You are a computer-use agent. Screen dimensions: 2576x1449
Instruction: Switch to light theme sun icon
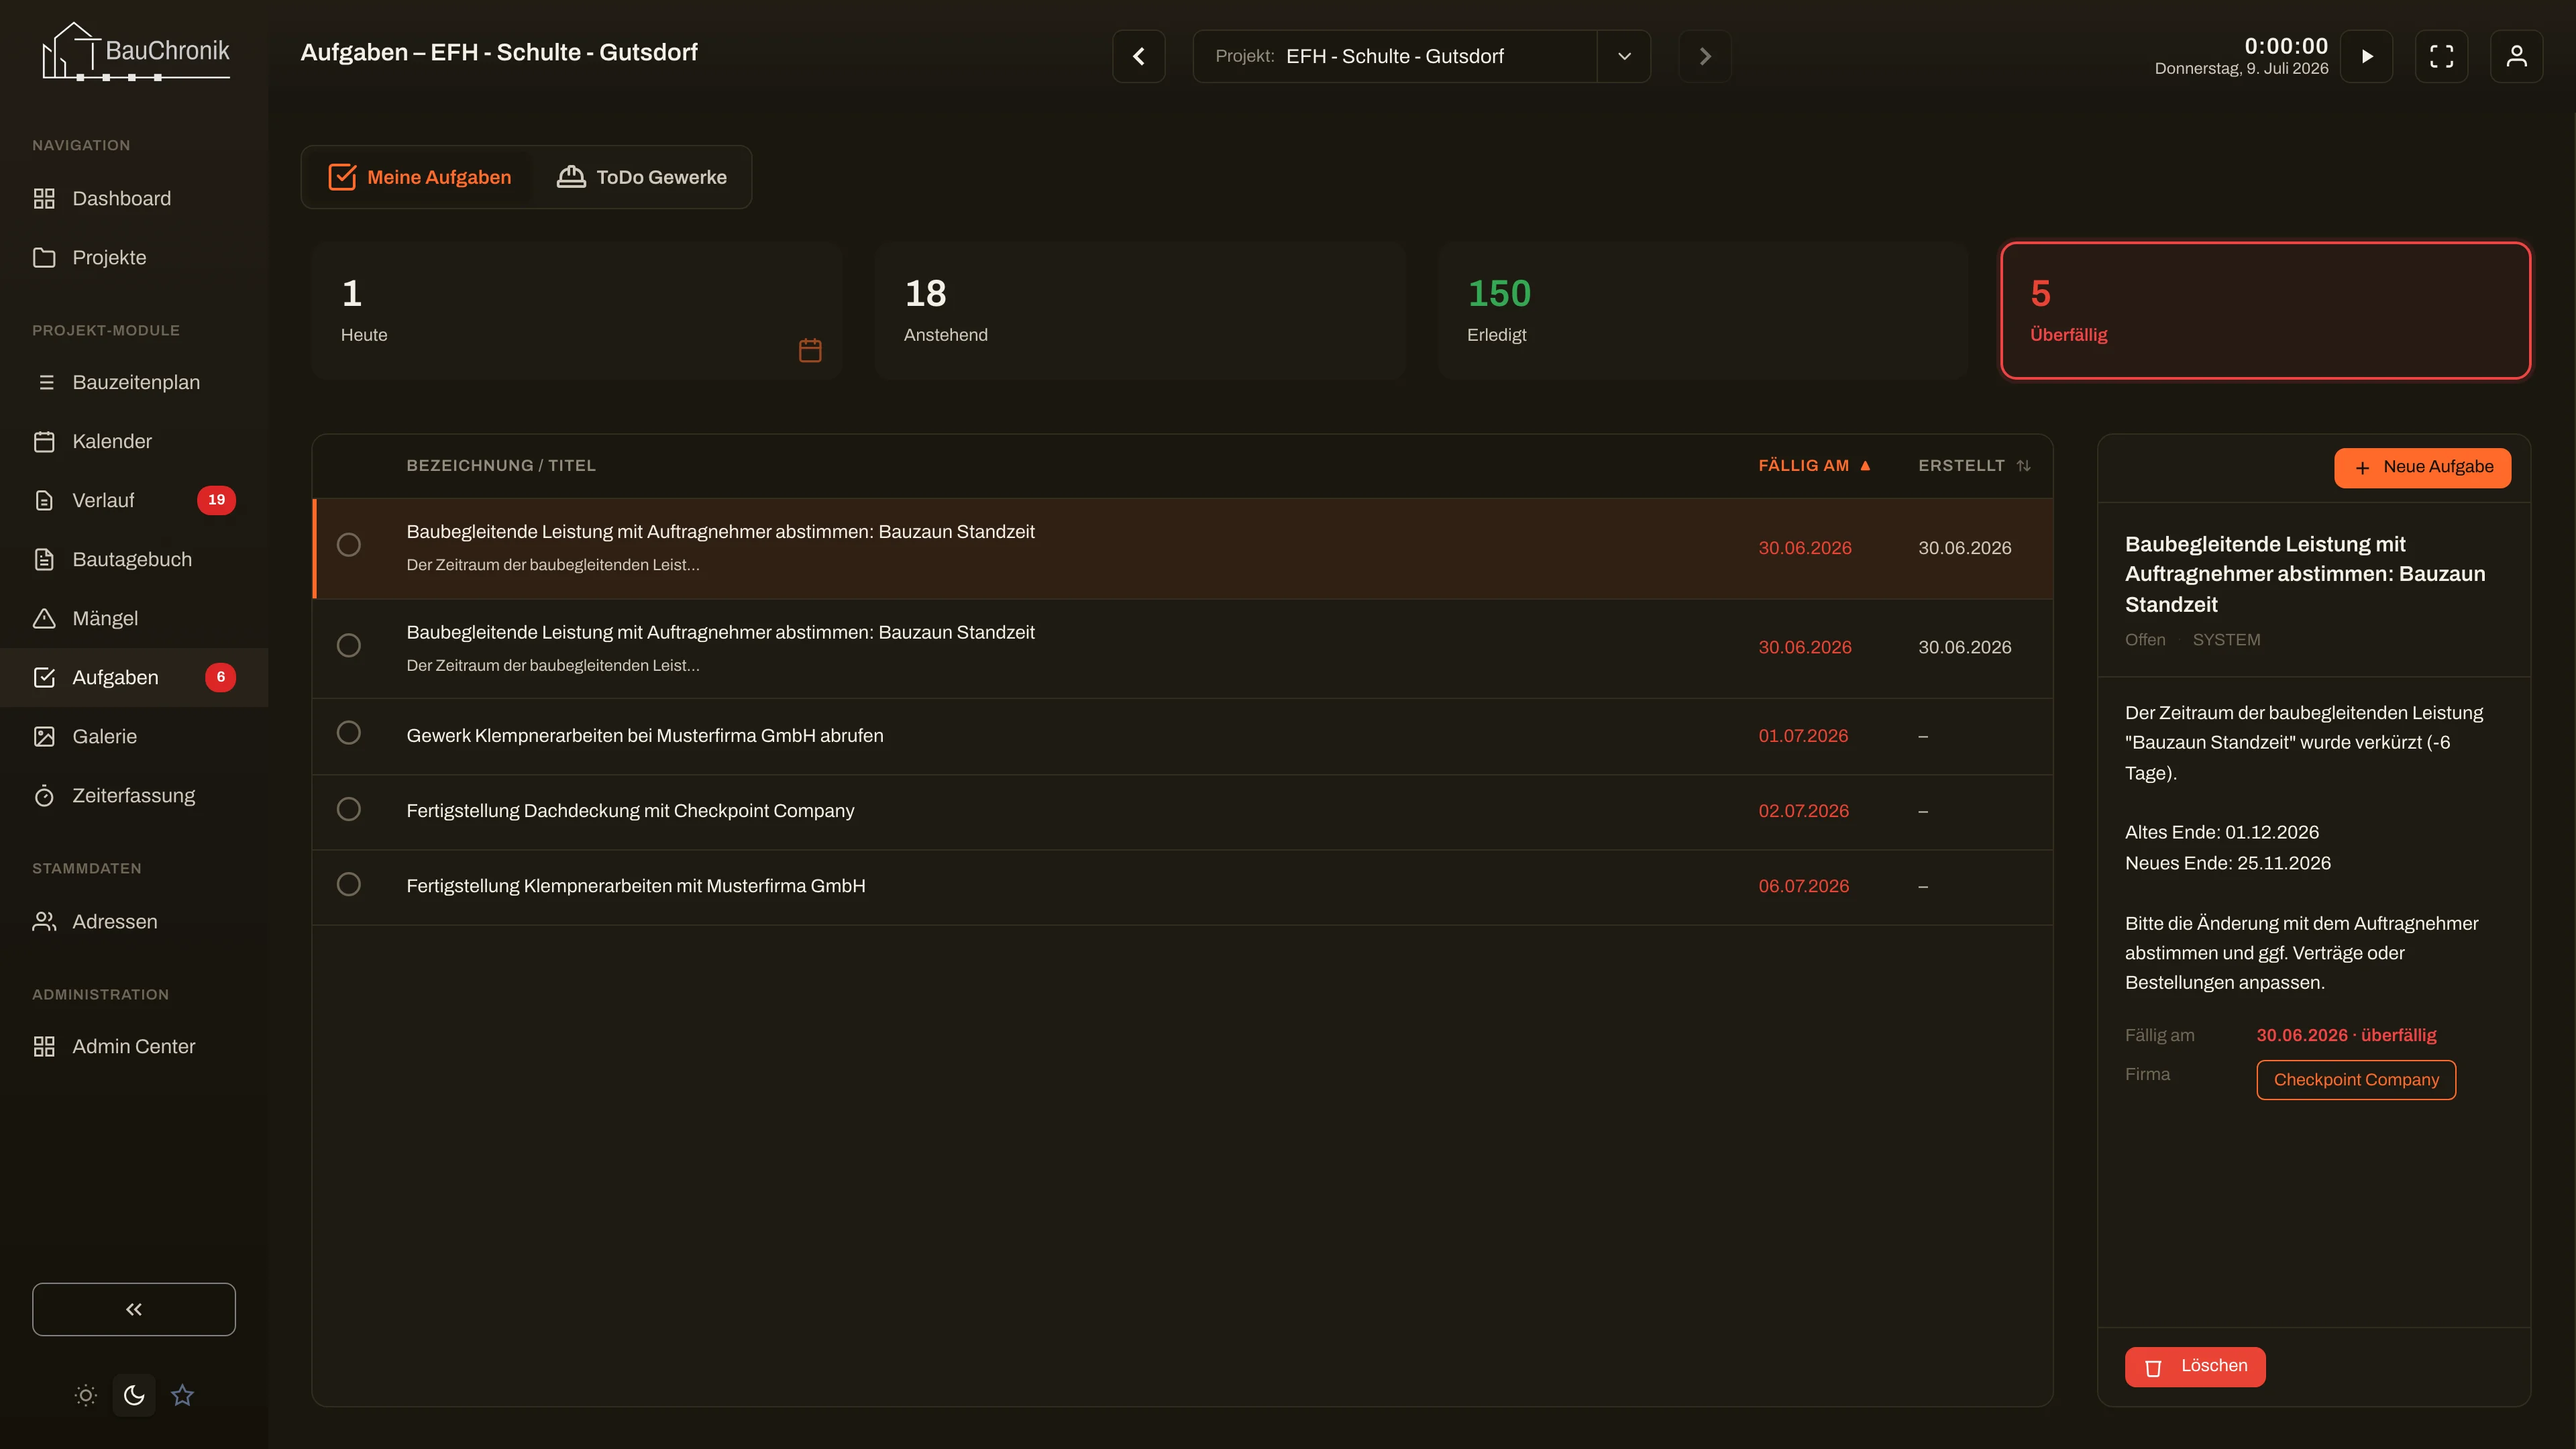86,1395
